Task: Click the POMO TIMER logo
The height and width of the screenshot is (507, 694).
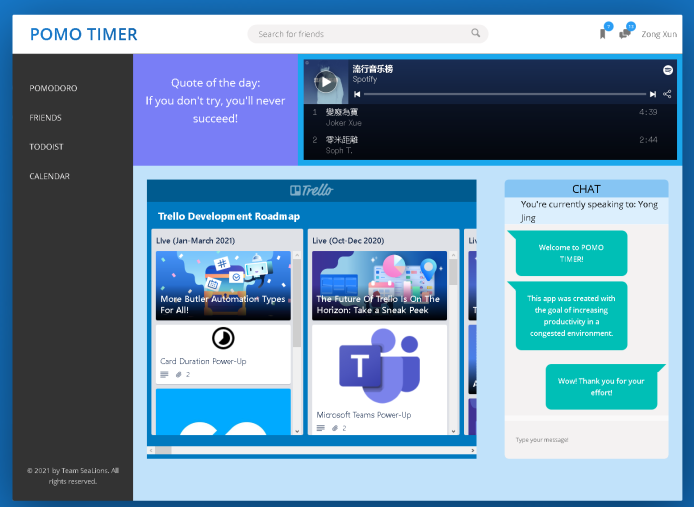Action: click(84, 35)
